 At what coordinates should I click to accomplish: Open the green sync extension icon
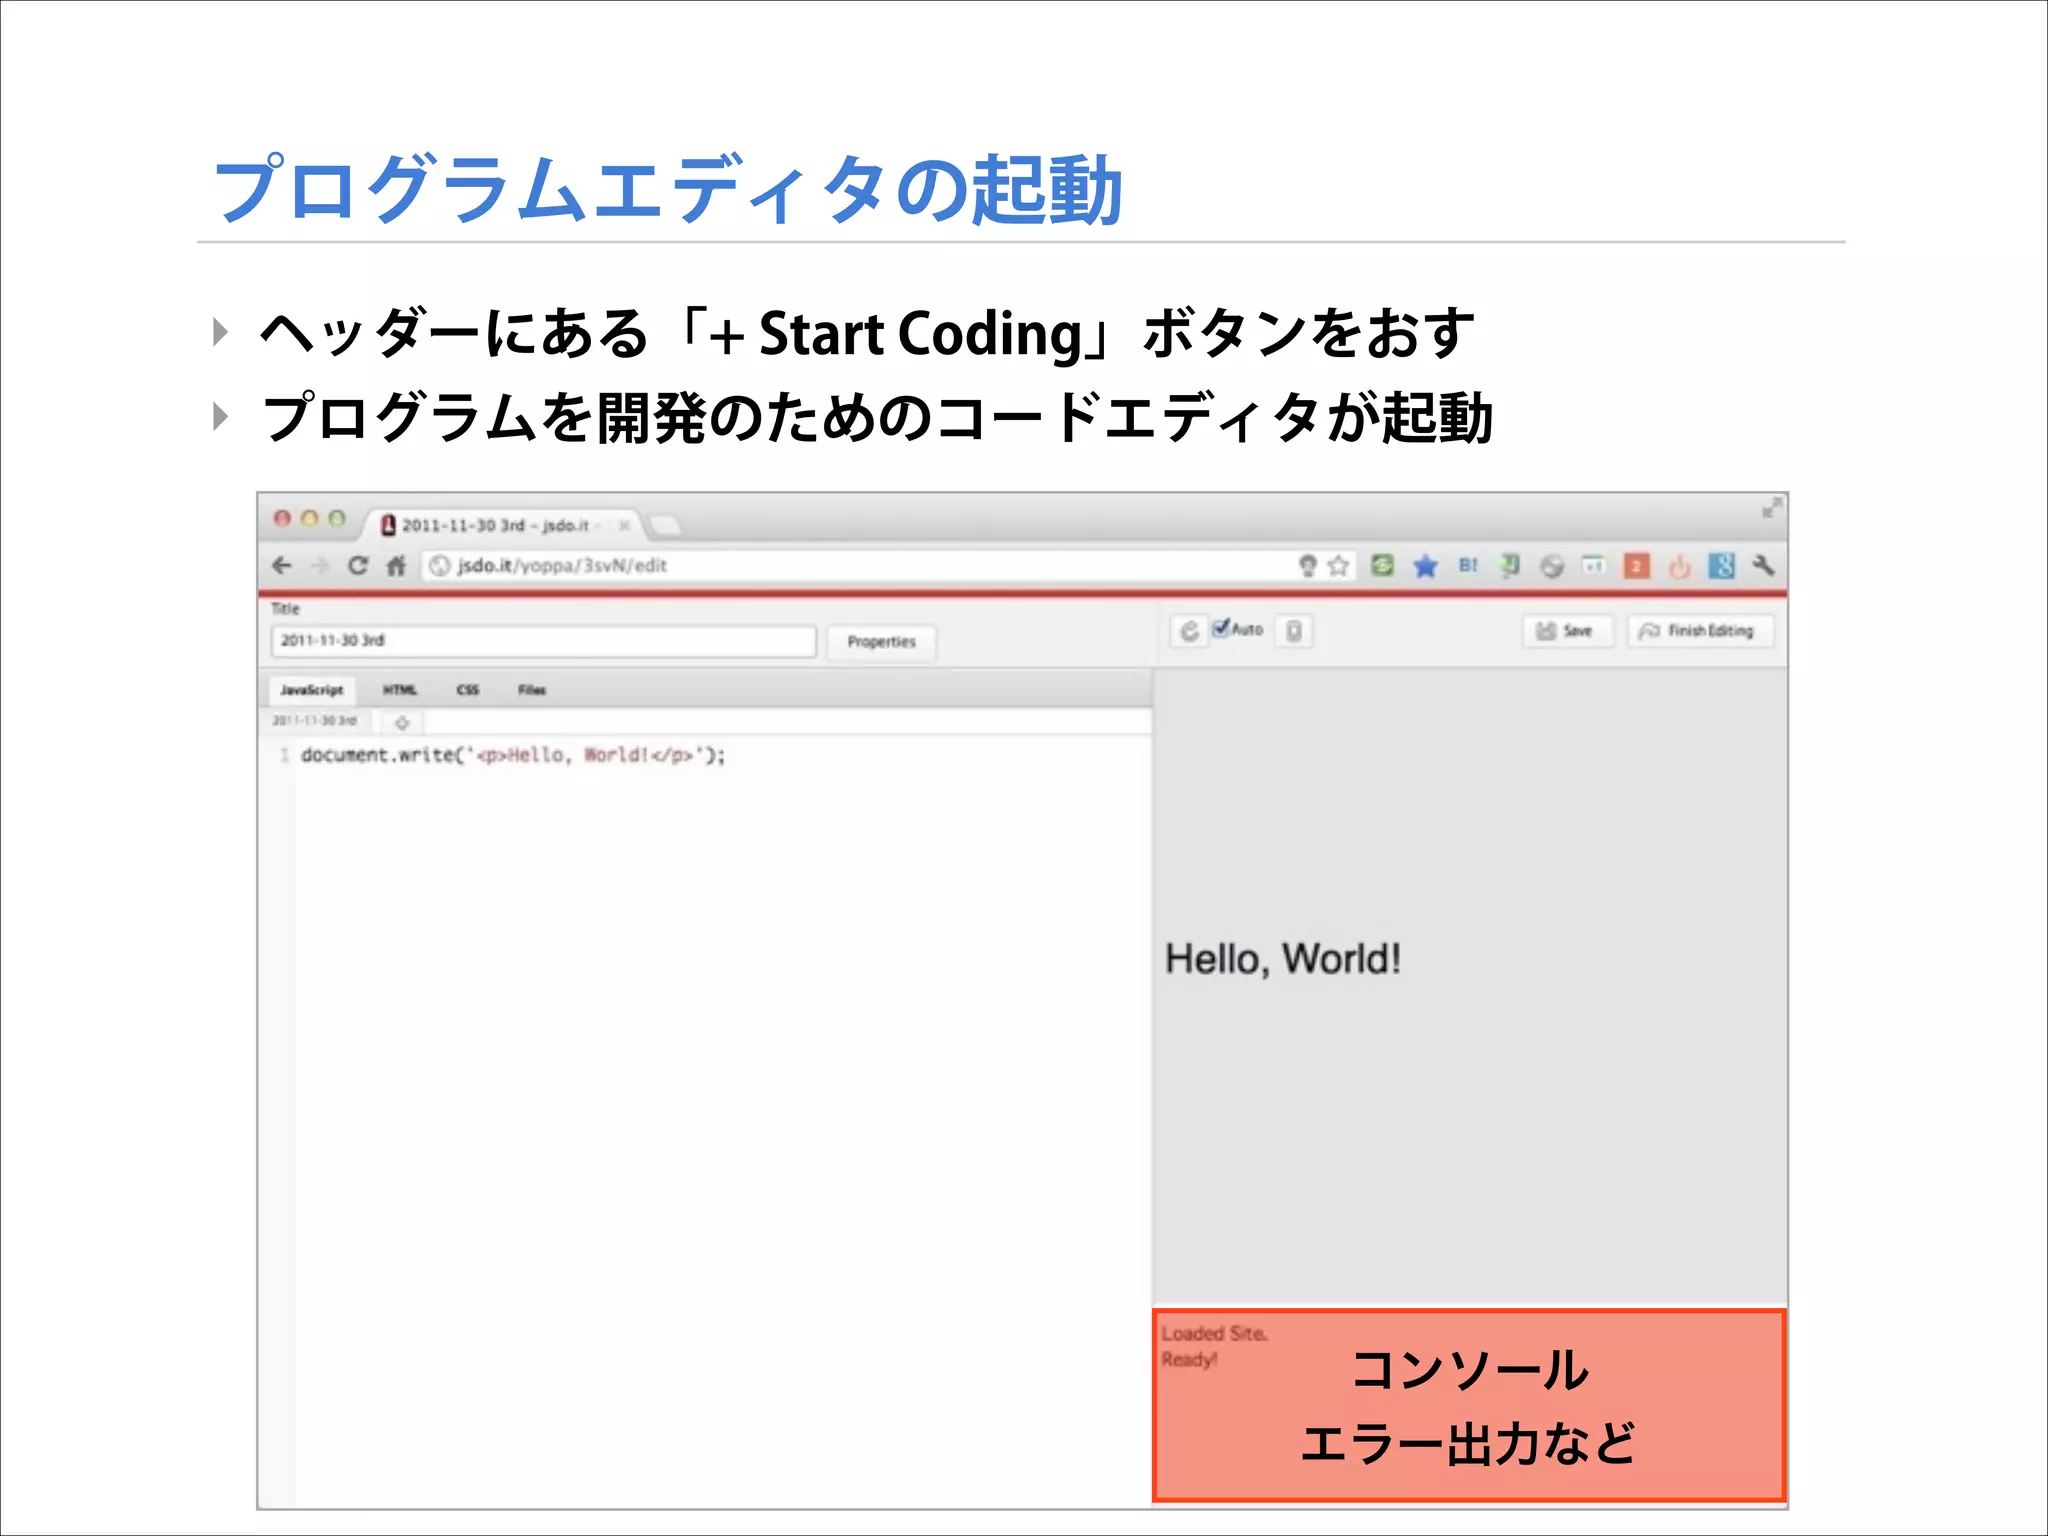[1382, 566]
